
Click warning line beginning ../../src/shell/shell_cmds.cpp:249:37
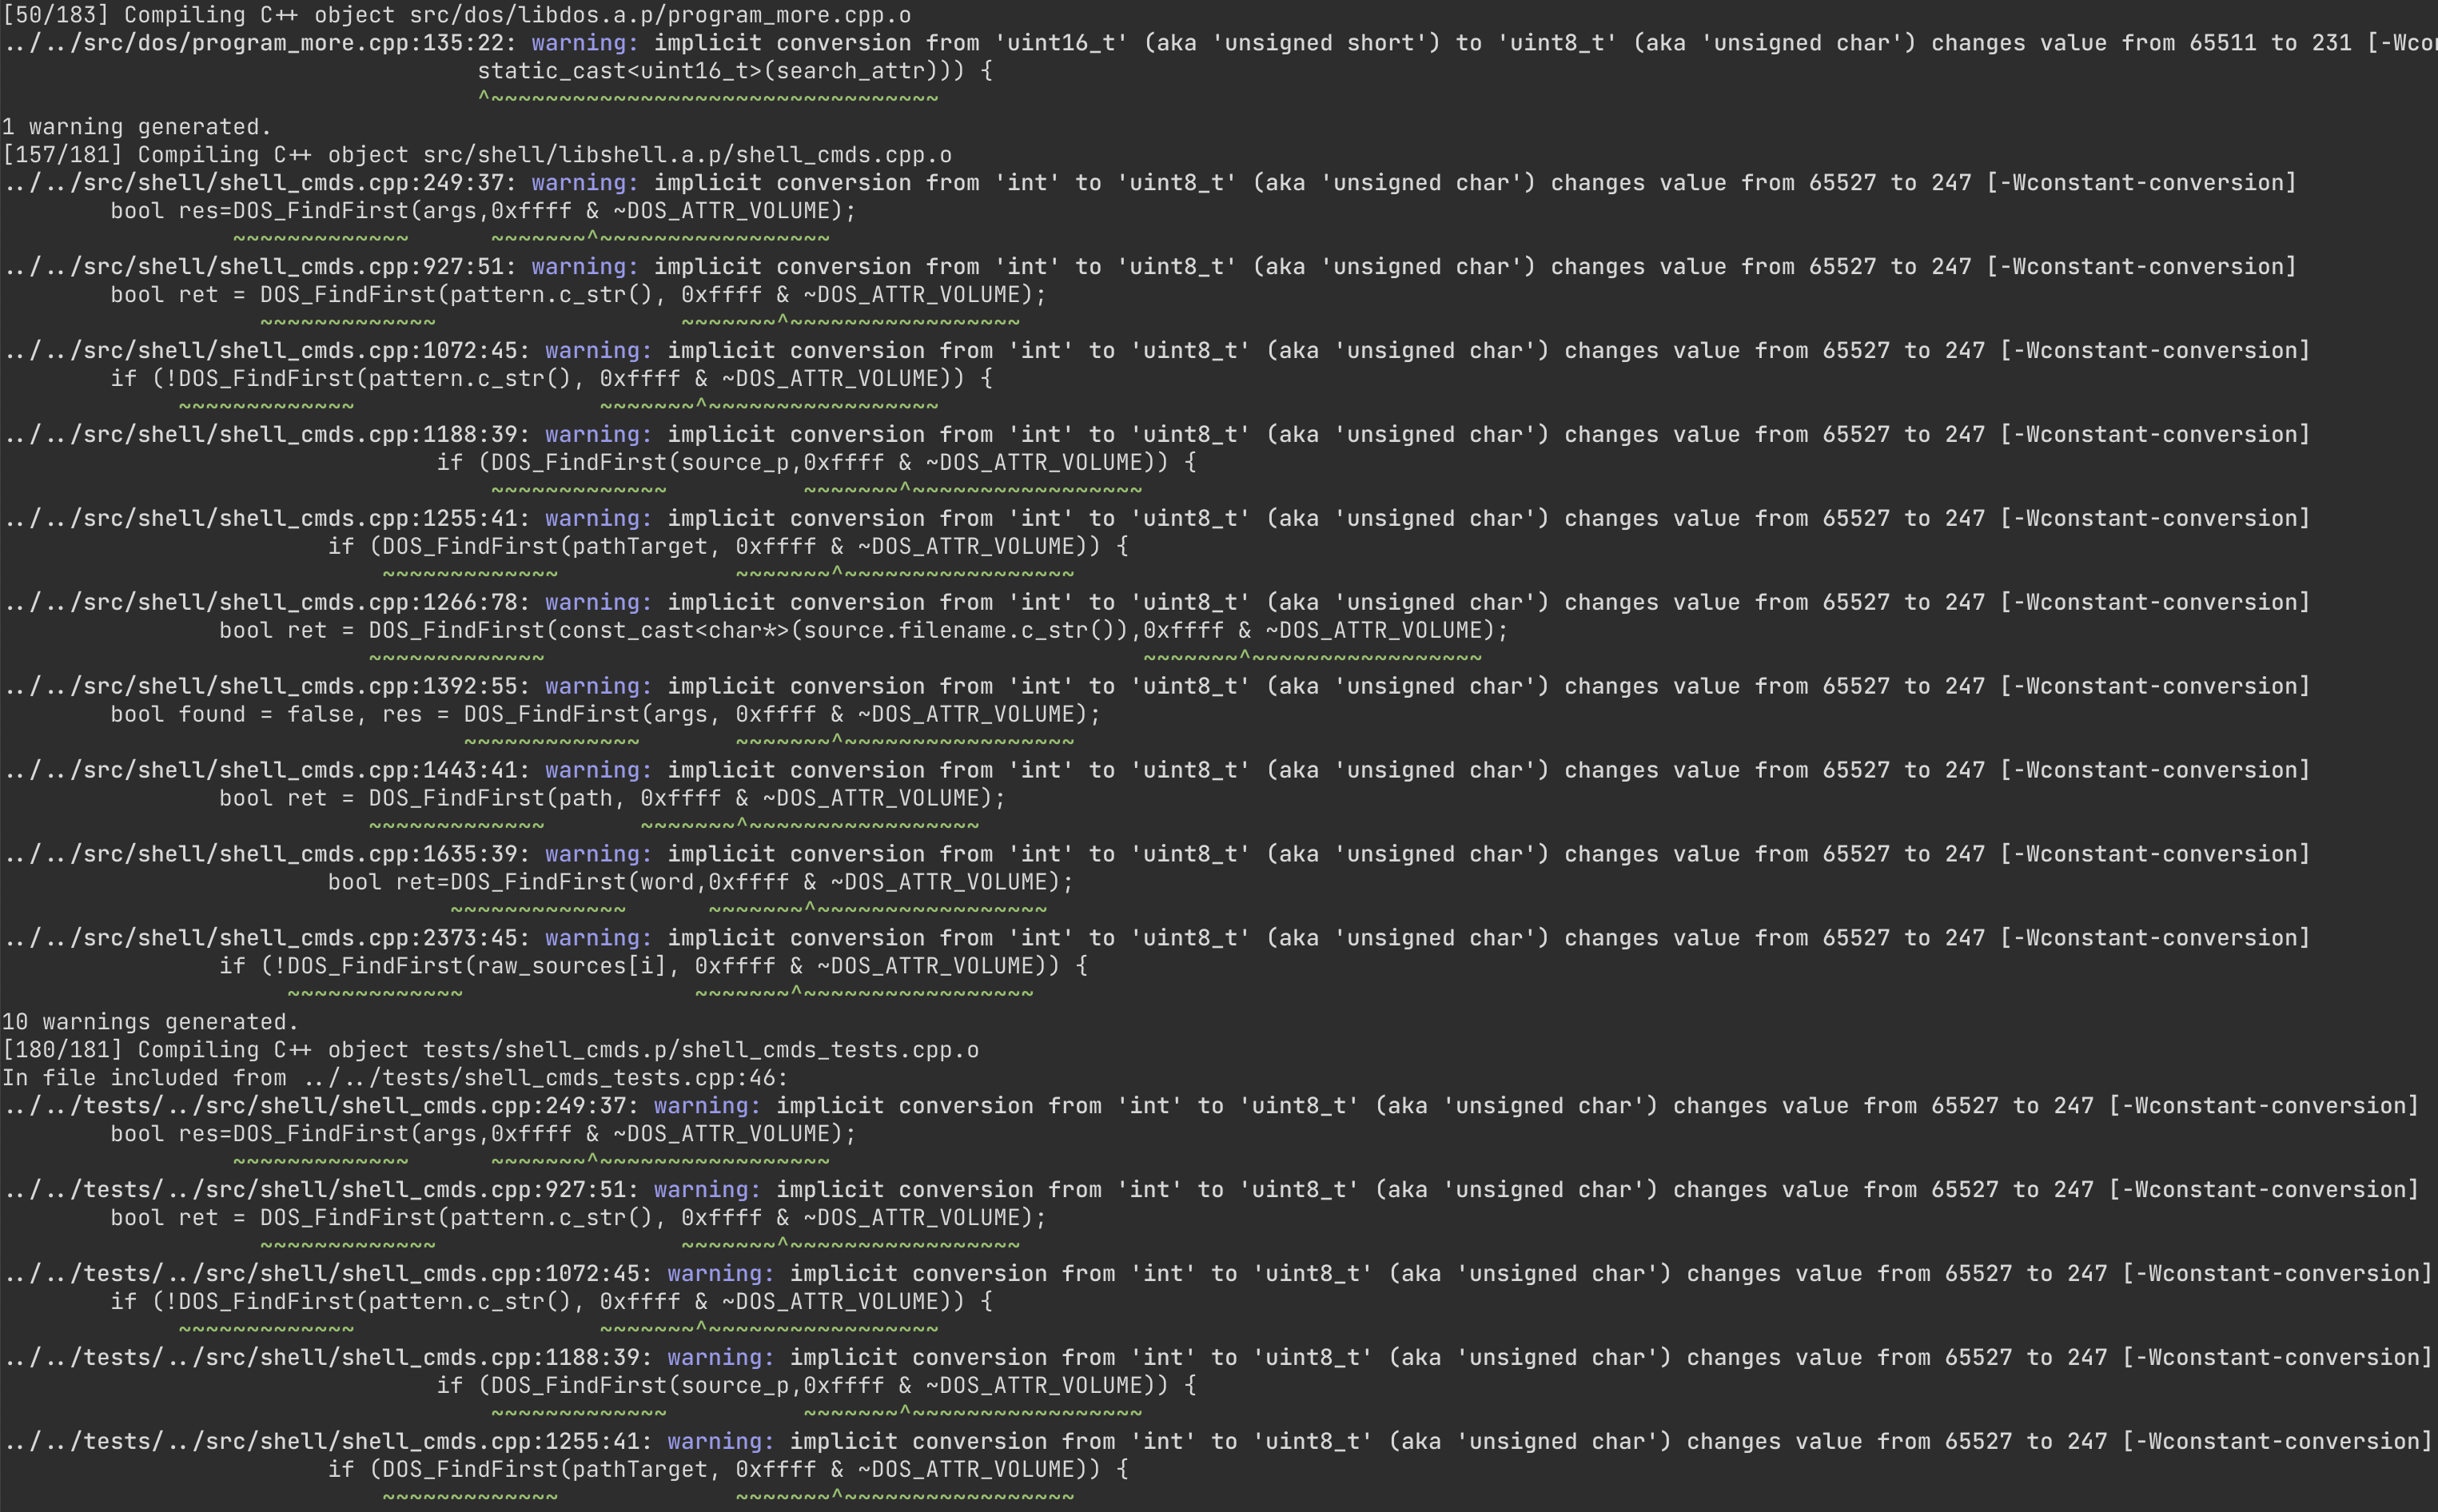pos(1149,183)
